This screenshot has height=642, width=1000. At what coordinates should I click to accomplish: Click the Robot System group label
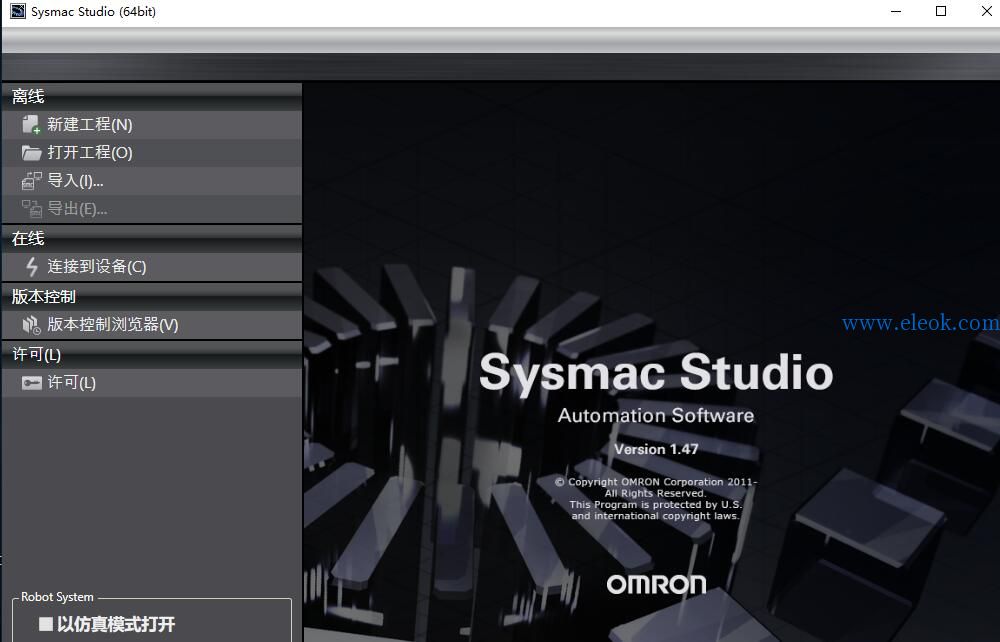57,597
